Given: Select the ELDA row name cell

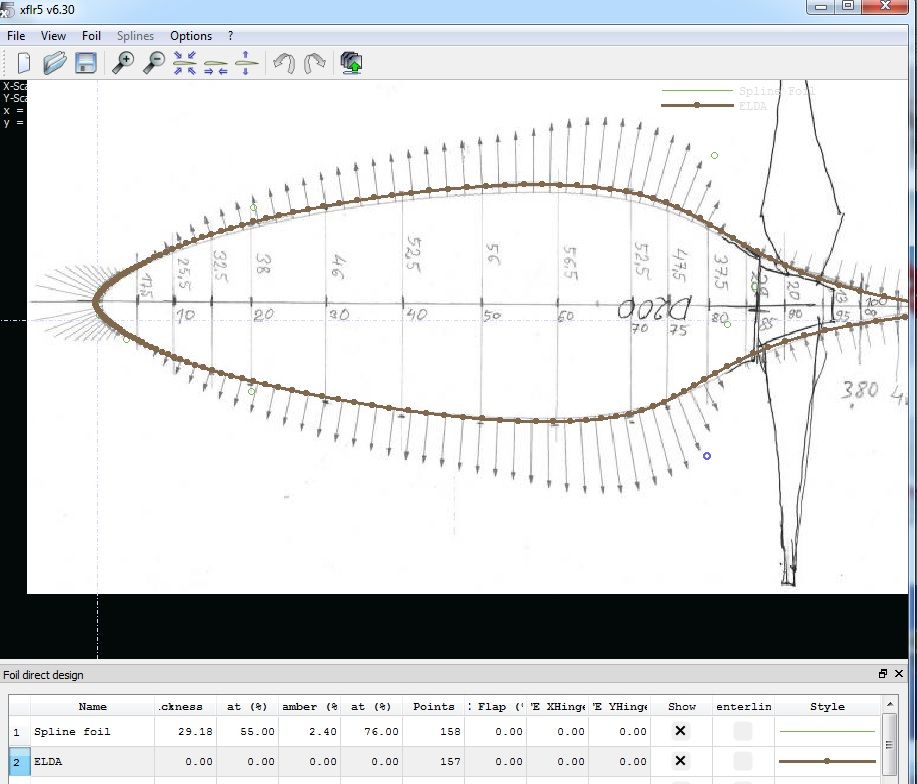Looking at the screenshot, I should pos(92,761).
